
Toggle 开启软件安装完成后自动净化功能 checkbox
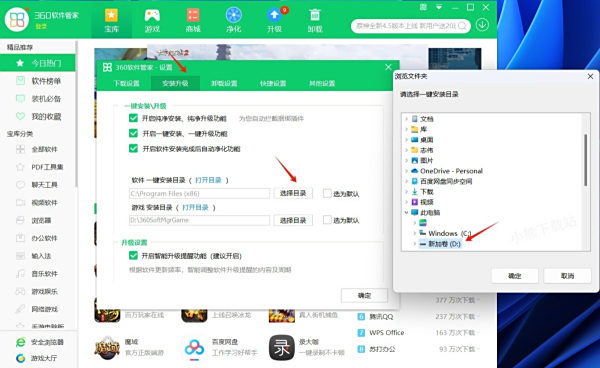click(133, 148)
